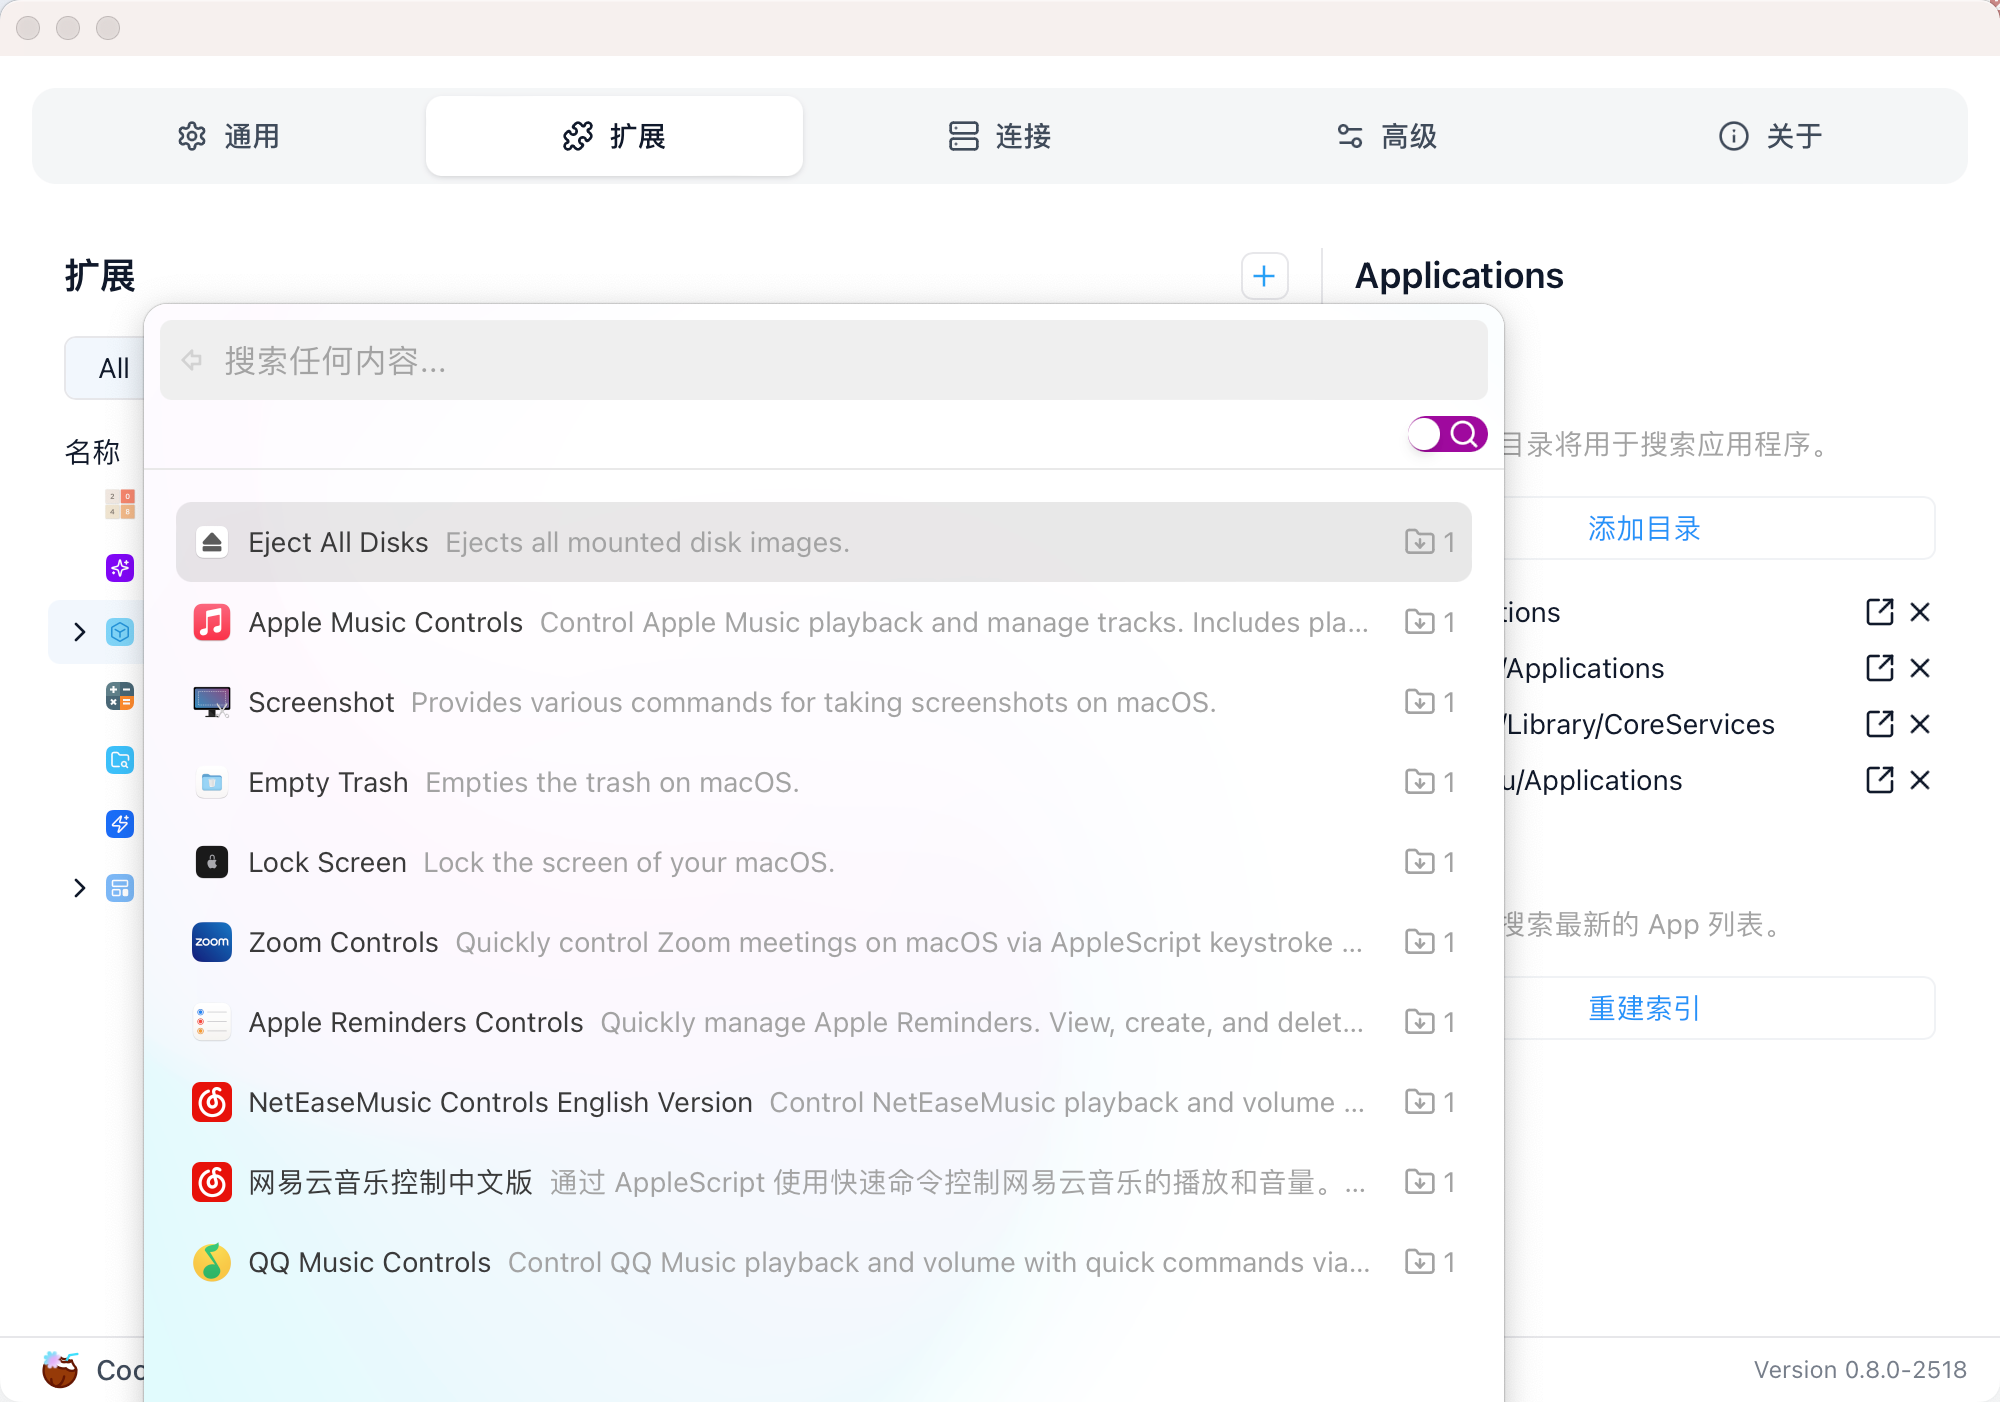Expand the bottom blue extension row
The image size is (2000, 1402).
[80, 888]
